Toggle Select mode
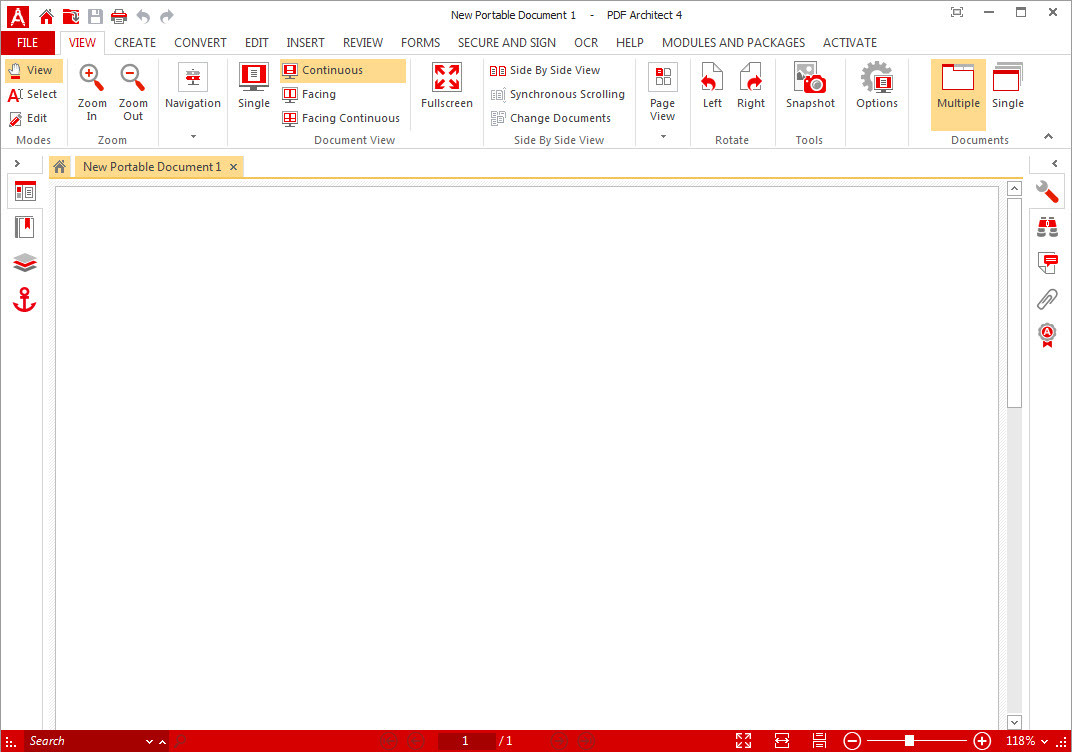Viewport: 1072px width, 752px height. click(33, 94)
